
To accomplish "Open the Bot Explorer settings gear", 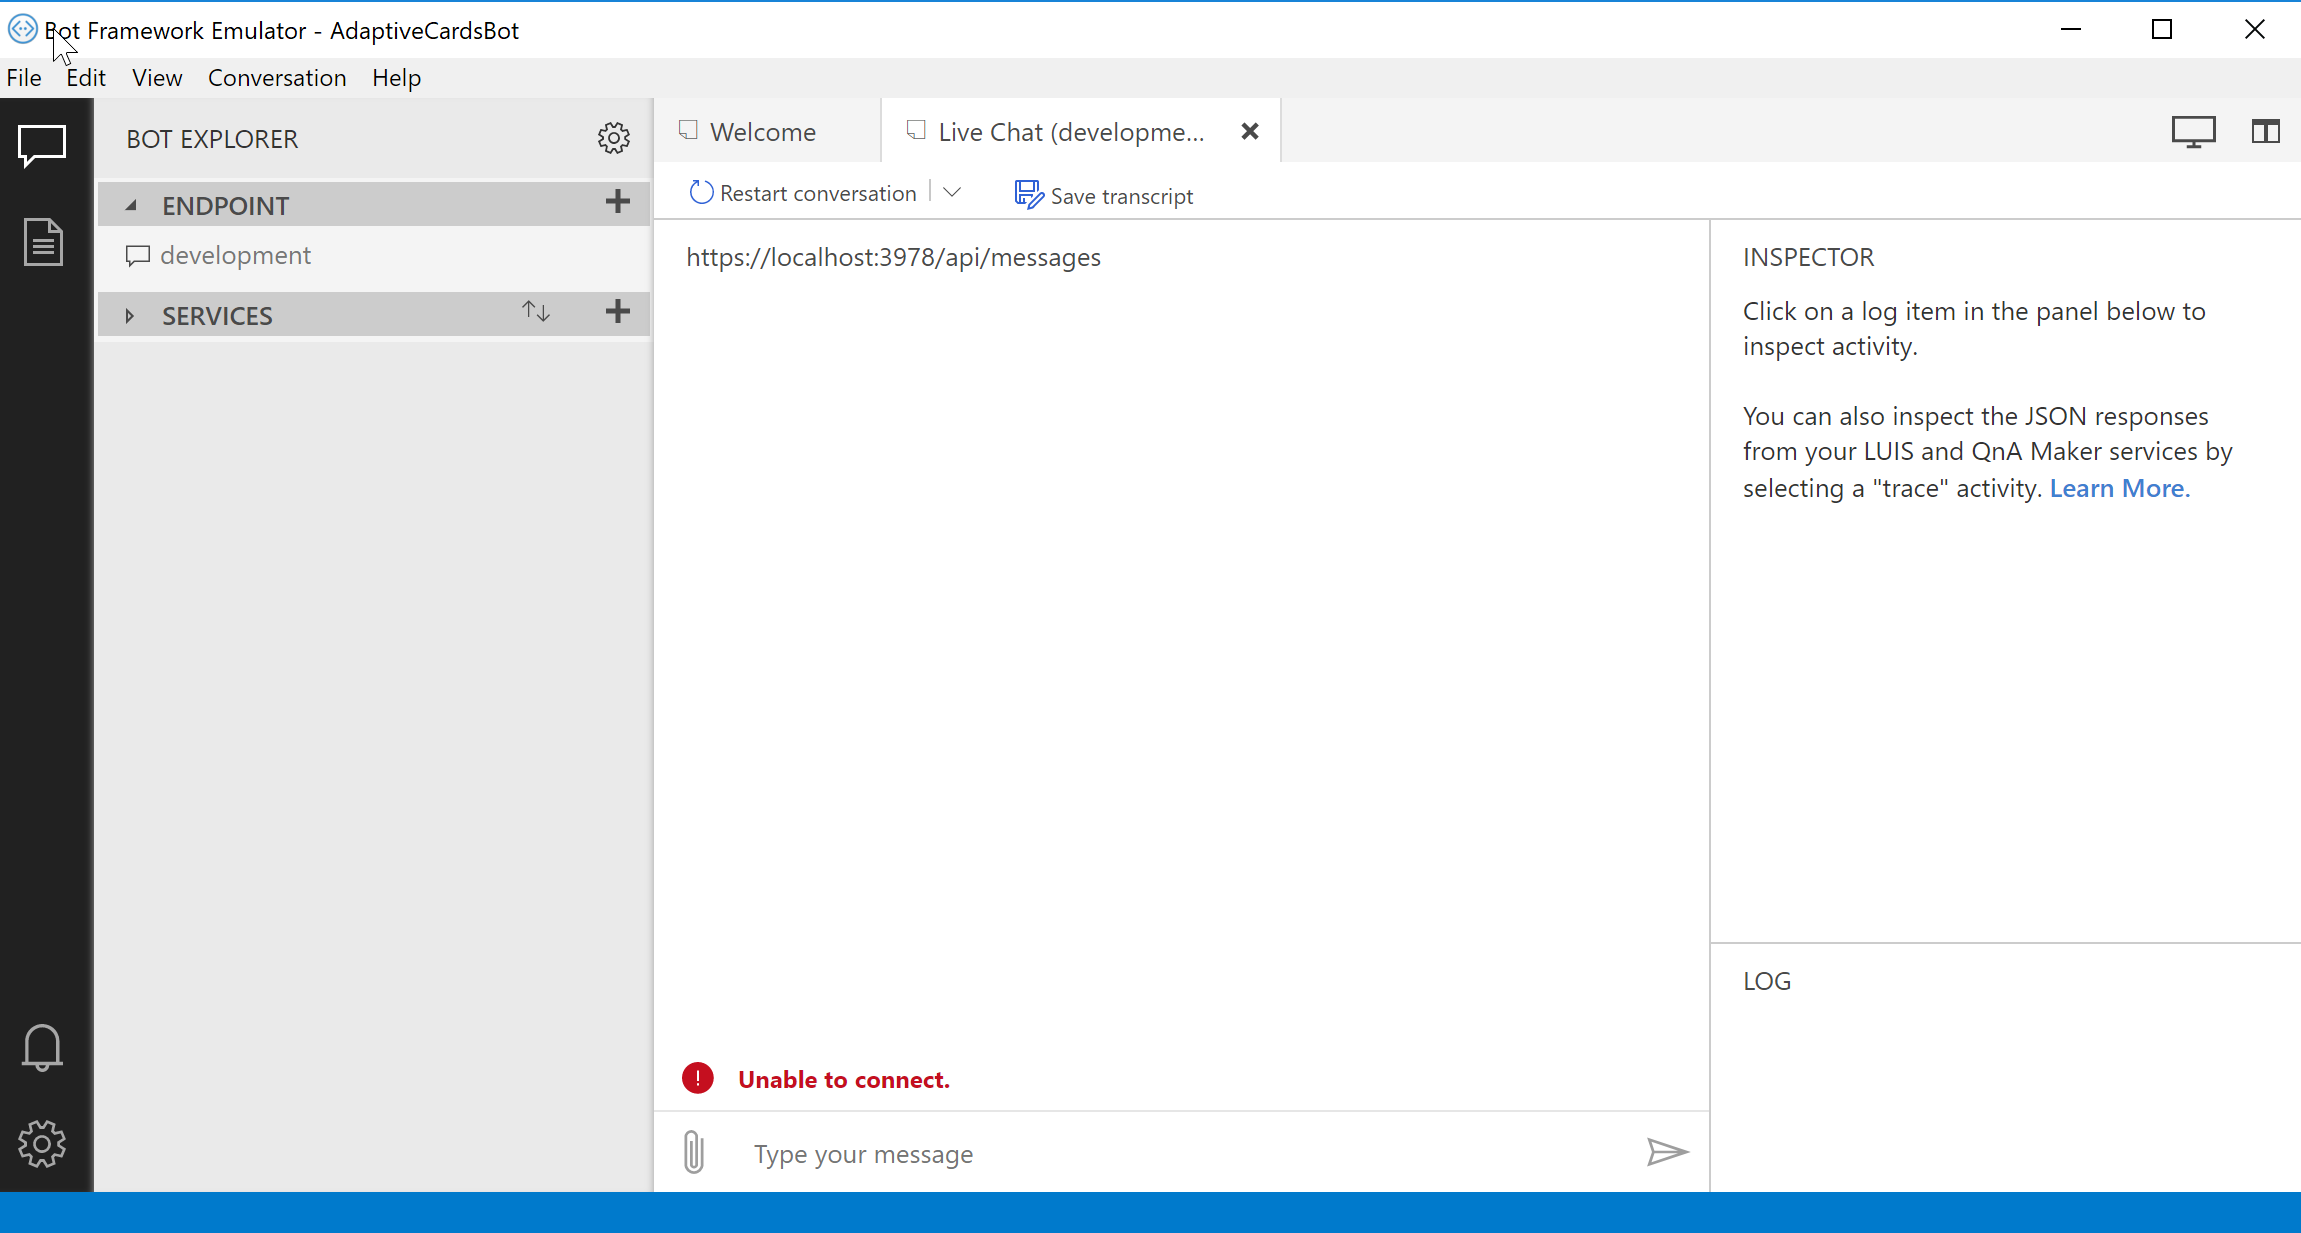I will (x=614, y=138).
